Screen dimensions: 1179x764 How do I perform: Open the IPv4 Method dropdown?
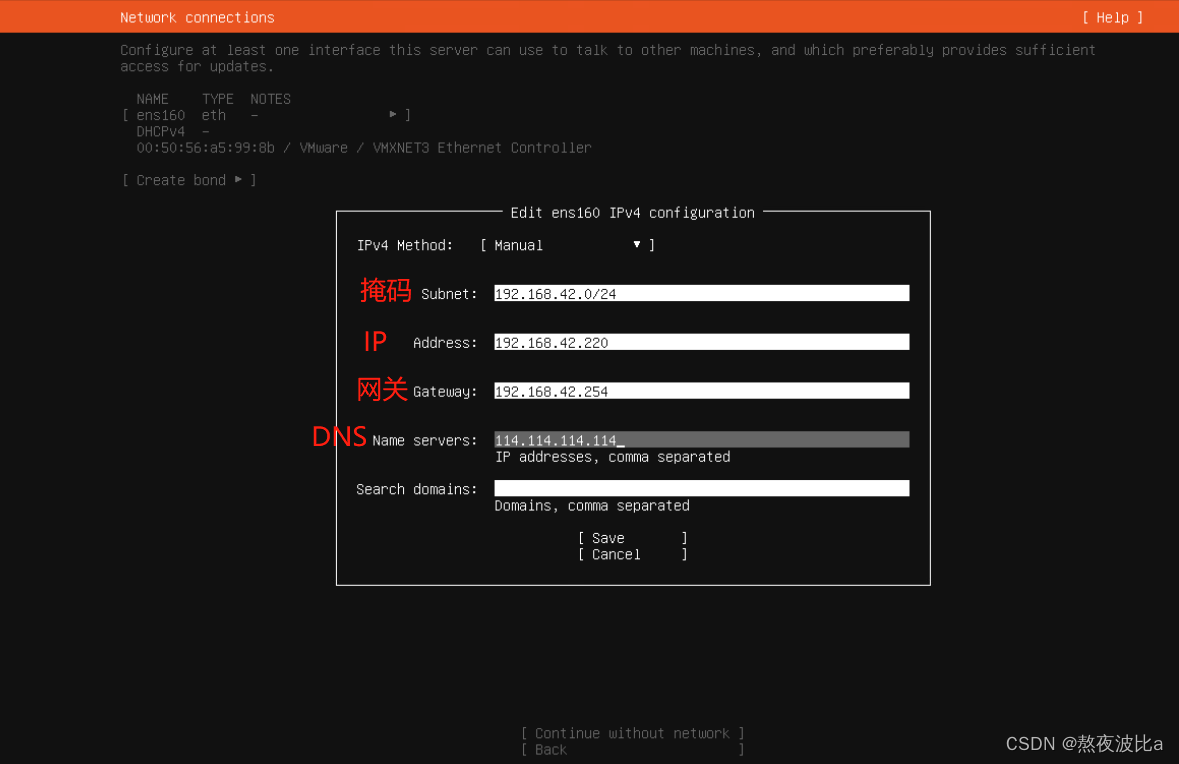(x=567, y=245)
